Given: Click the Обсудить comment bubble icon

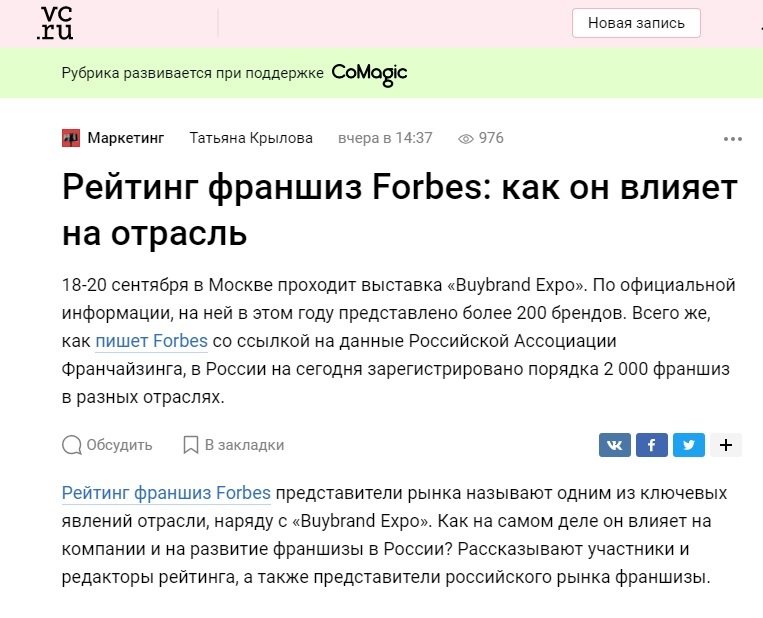Looking at the screenshot, I should point(72,445).
